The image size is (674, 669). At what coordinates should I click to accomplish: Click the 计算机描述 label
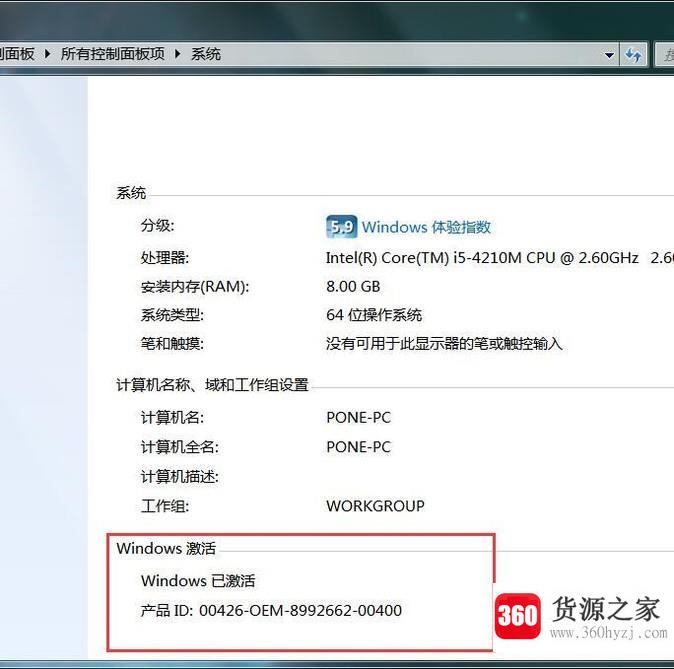(x=180, y=476)
